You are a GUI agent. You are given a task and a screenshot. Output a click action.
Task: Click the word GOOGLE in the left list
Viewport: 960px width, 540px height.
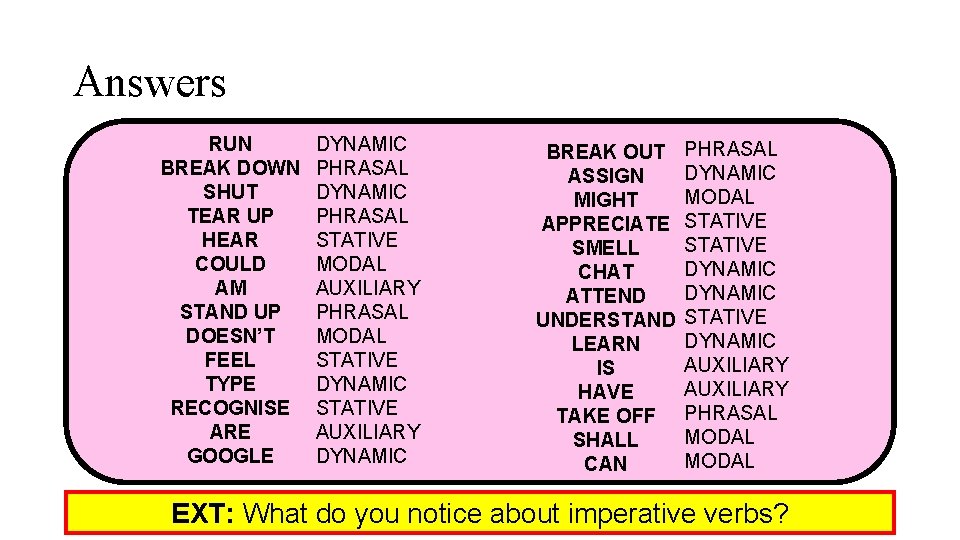click(x=230, y=456)
